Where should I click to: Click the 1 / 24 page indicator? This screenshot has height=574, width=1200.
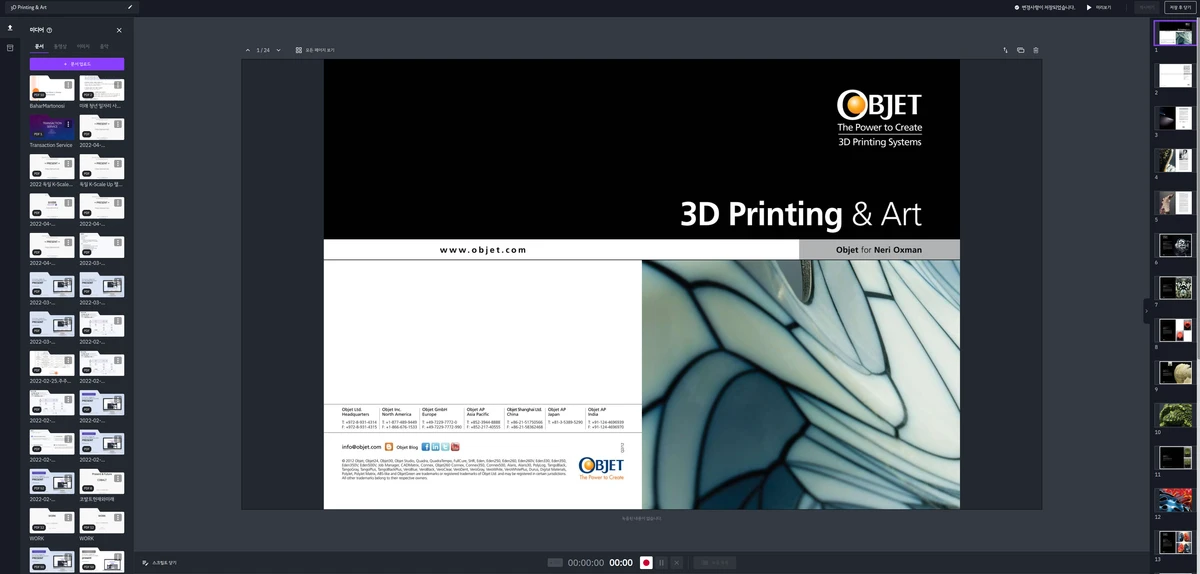coord(263,50)
